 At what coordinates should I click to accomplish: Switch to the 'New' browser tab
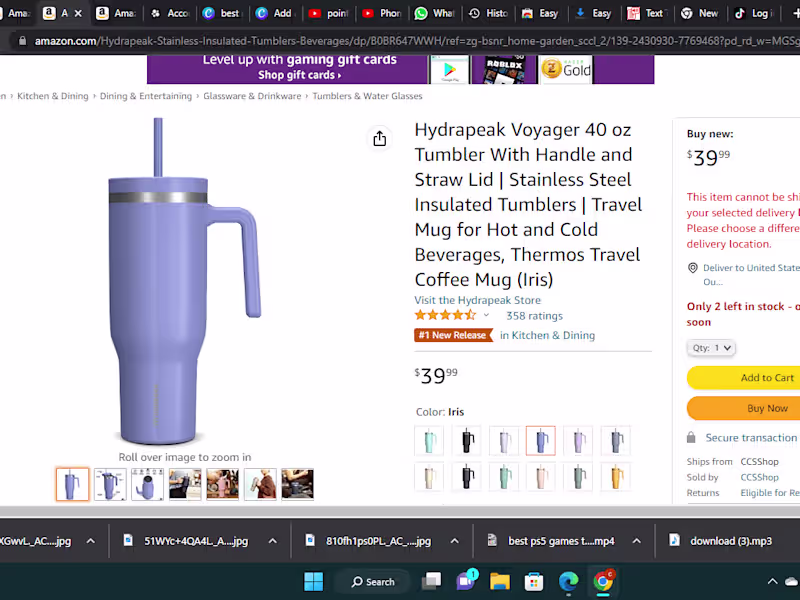(700, 13)
